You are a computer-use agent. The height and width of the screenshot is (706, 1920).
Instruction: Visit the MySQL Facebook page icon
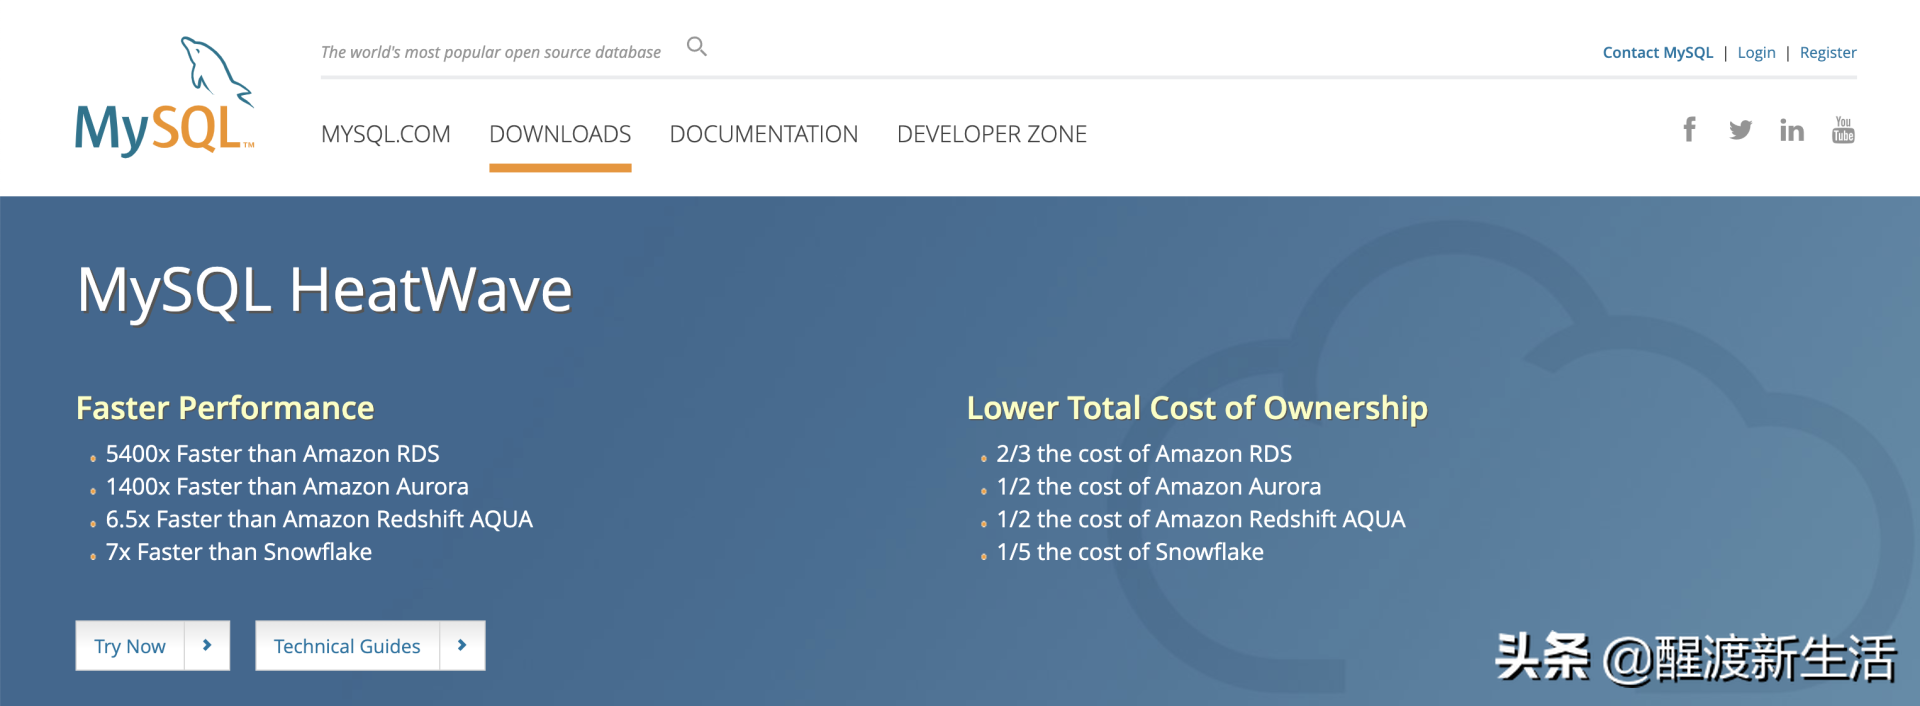click(1689, 130)
